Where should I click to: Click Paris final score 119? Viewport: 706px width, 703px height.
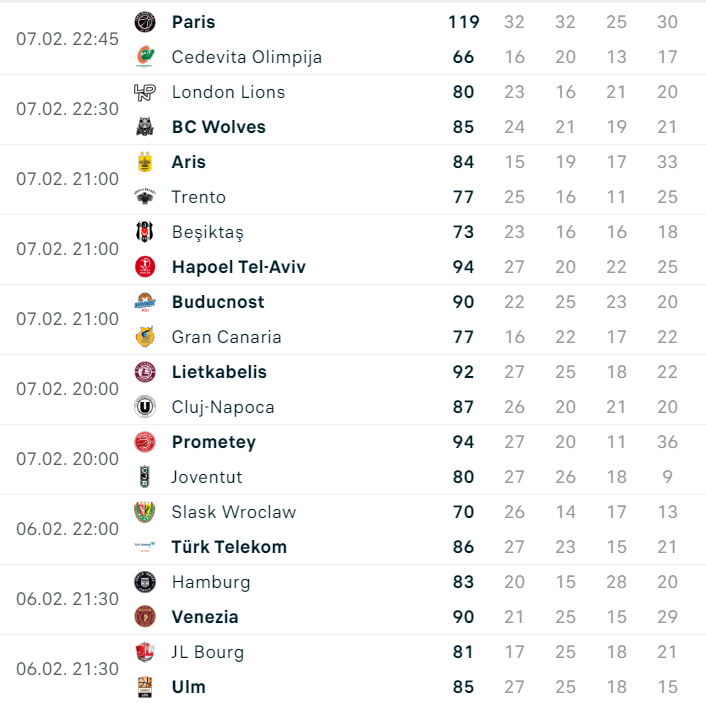(x=464, y=22)
